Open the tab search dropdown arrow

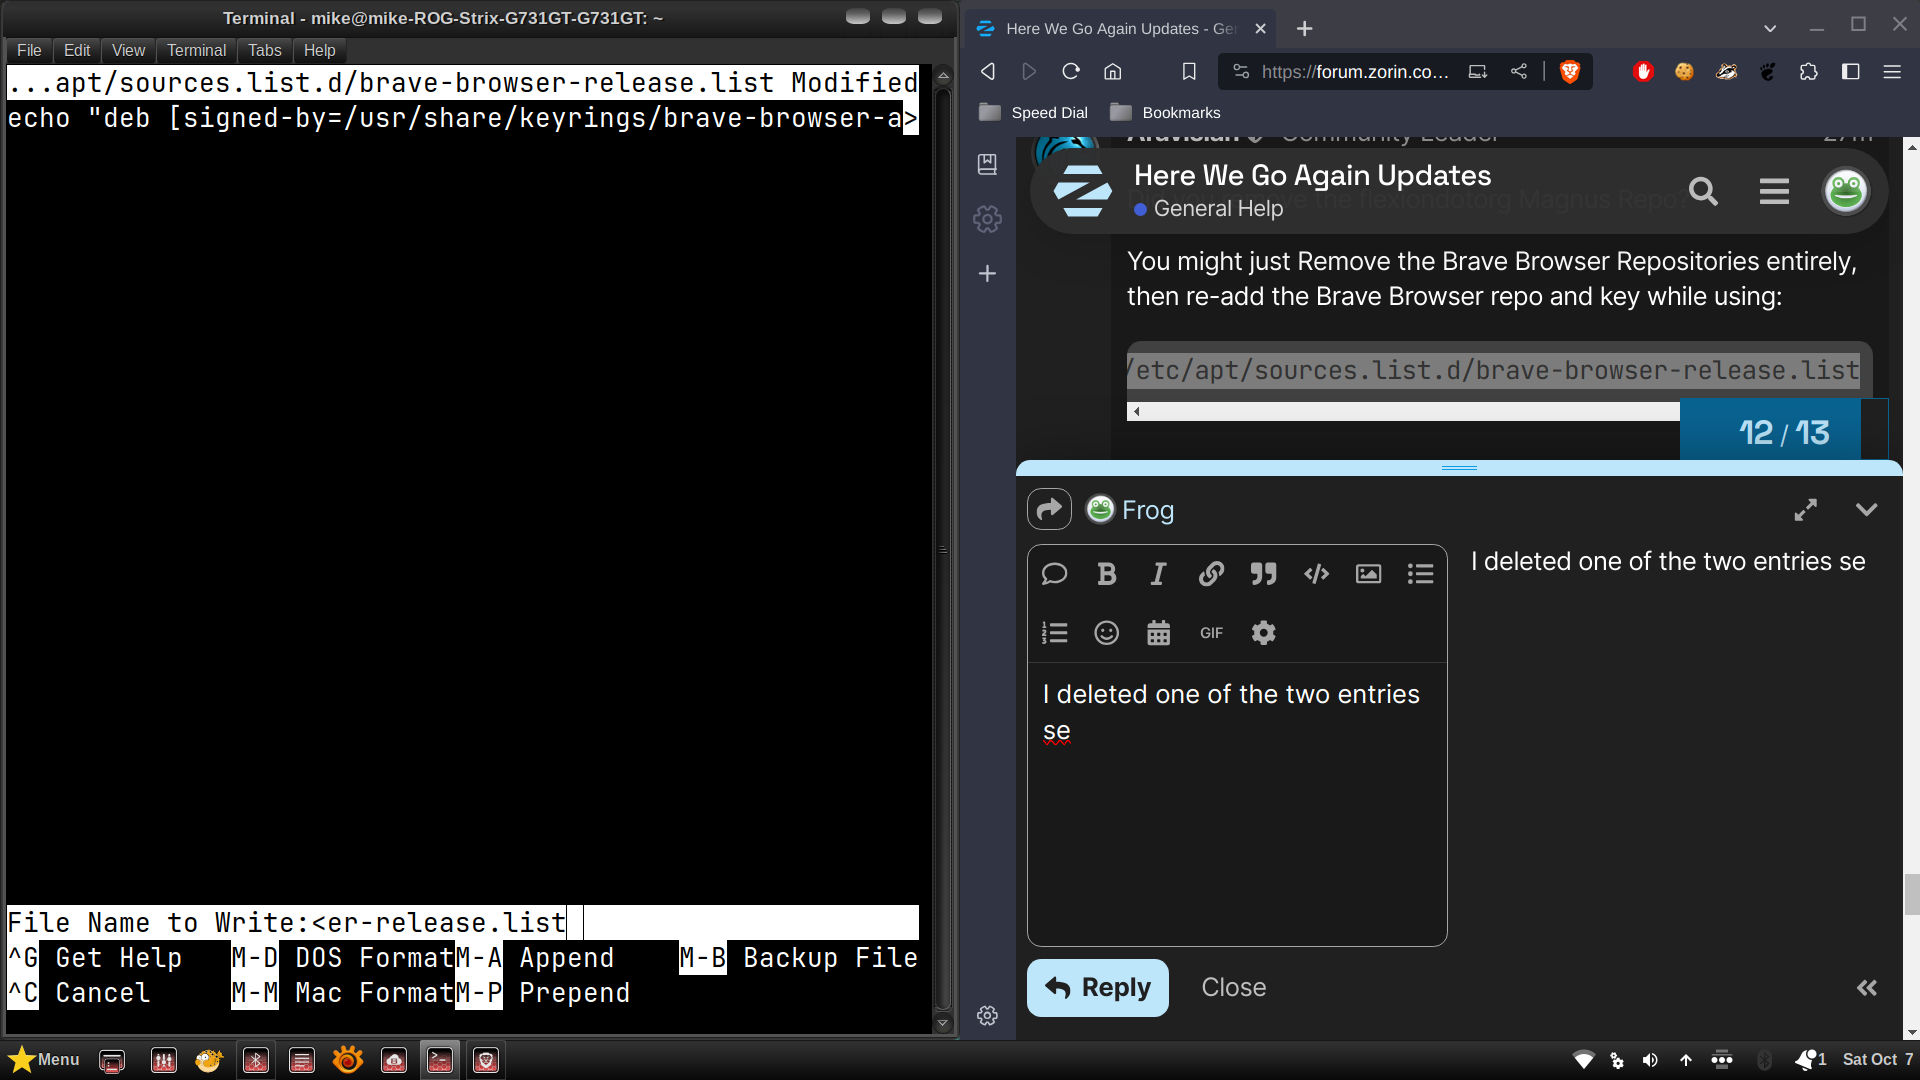[x=1770, y=29]
